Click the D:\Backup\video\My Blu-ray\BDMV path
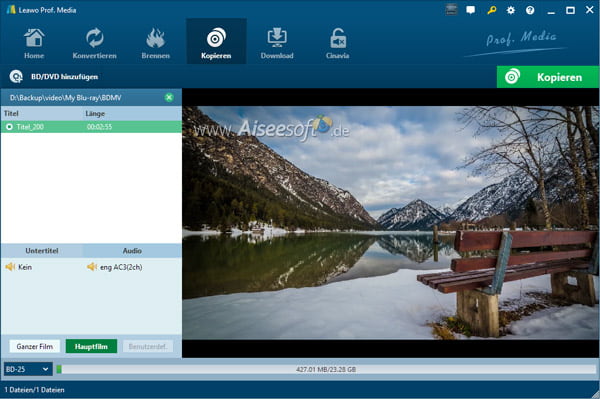 tap(65, 98)
